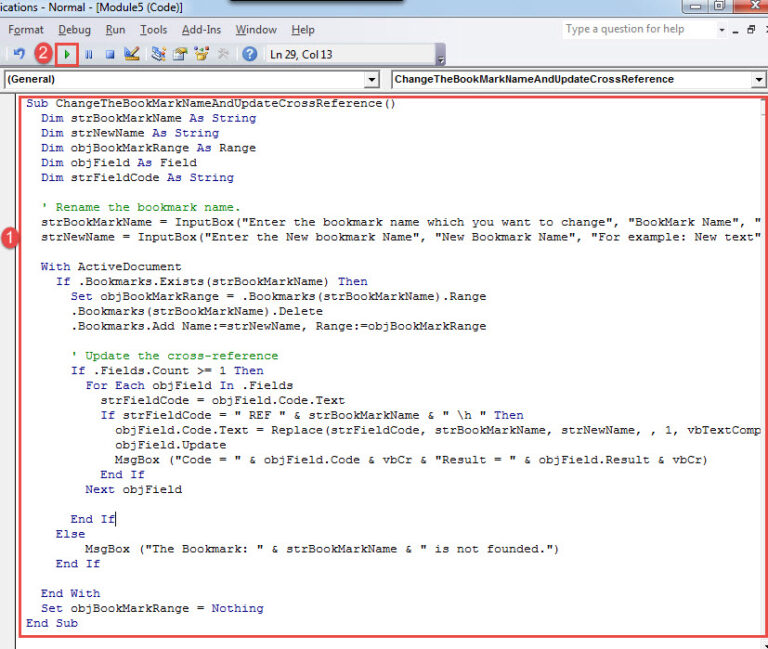Image resolution: width=768 pixels, height=649 pixels.
Task: Toggle Design Mode icon
Action: (132, 54)
